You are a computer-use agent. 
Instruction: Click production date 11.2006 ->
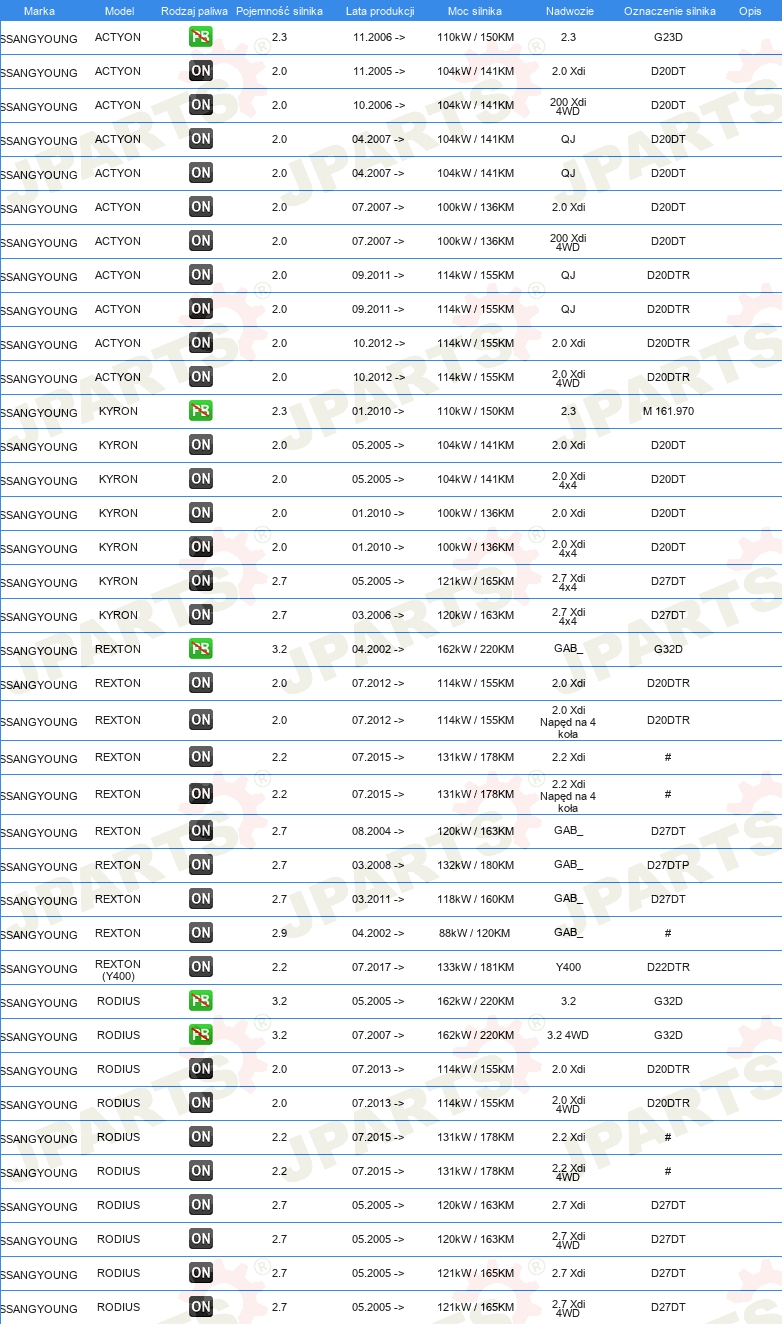(378, 37)
